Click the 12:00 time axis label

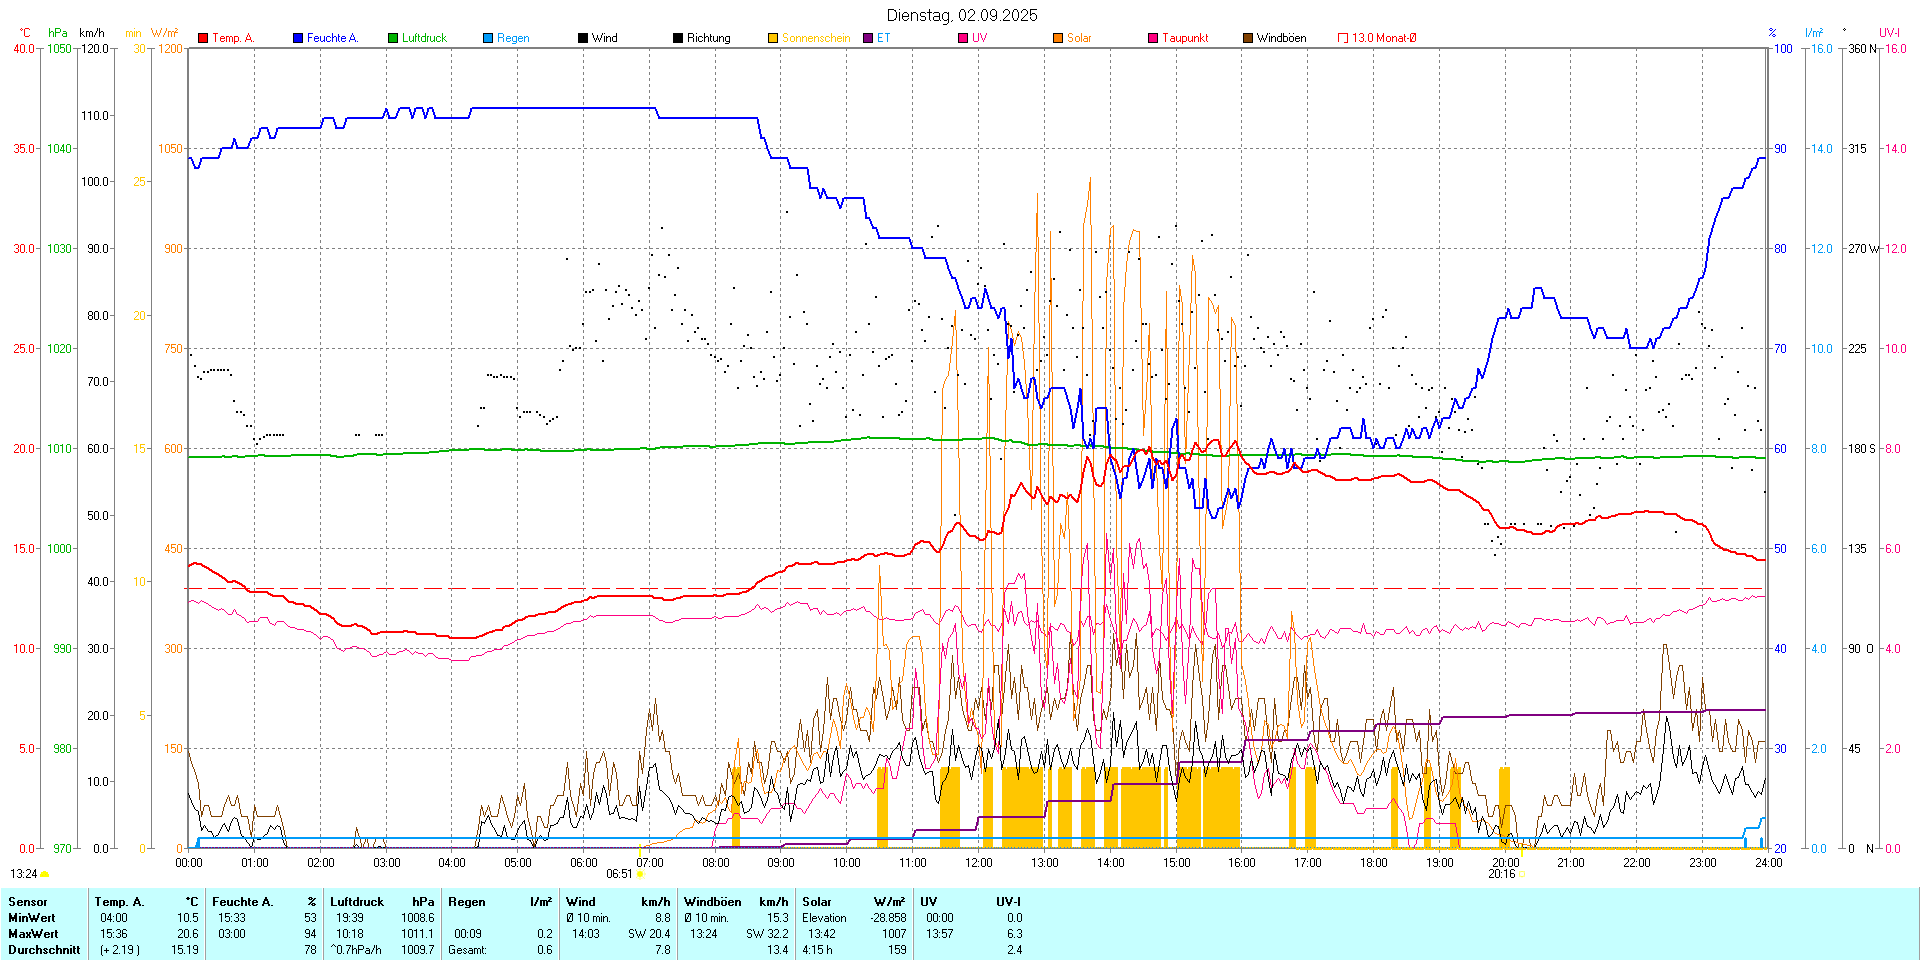tap(978, 863)
